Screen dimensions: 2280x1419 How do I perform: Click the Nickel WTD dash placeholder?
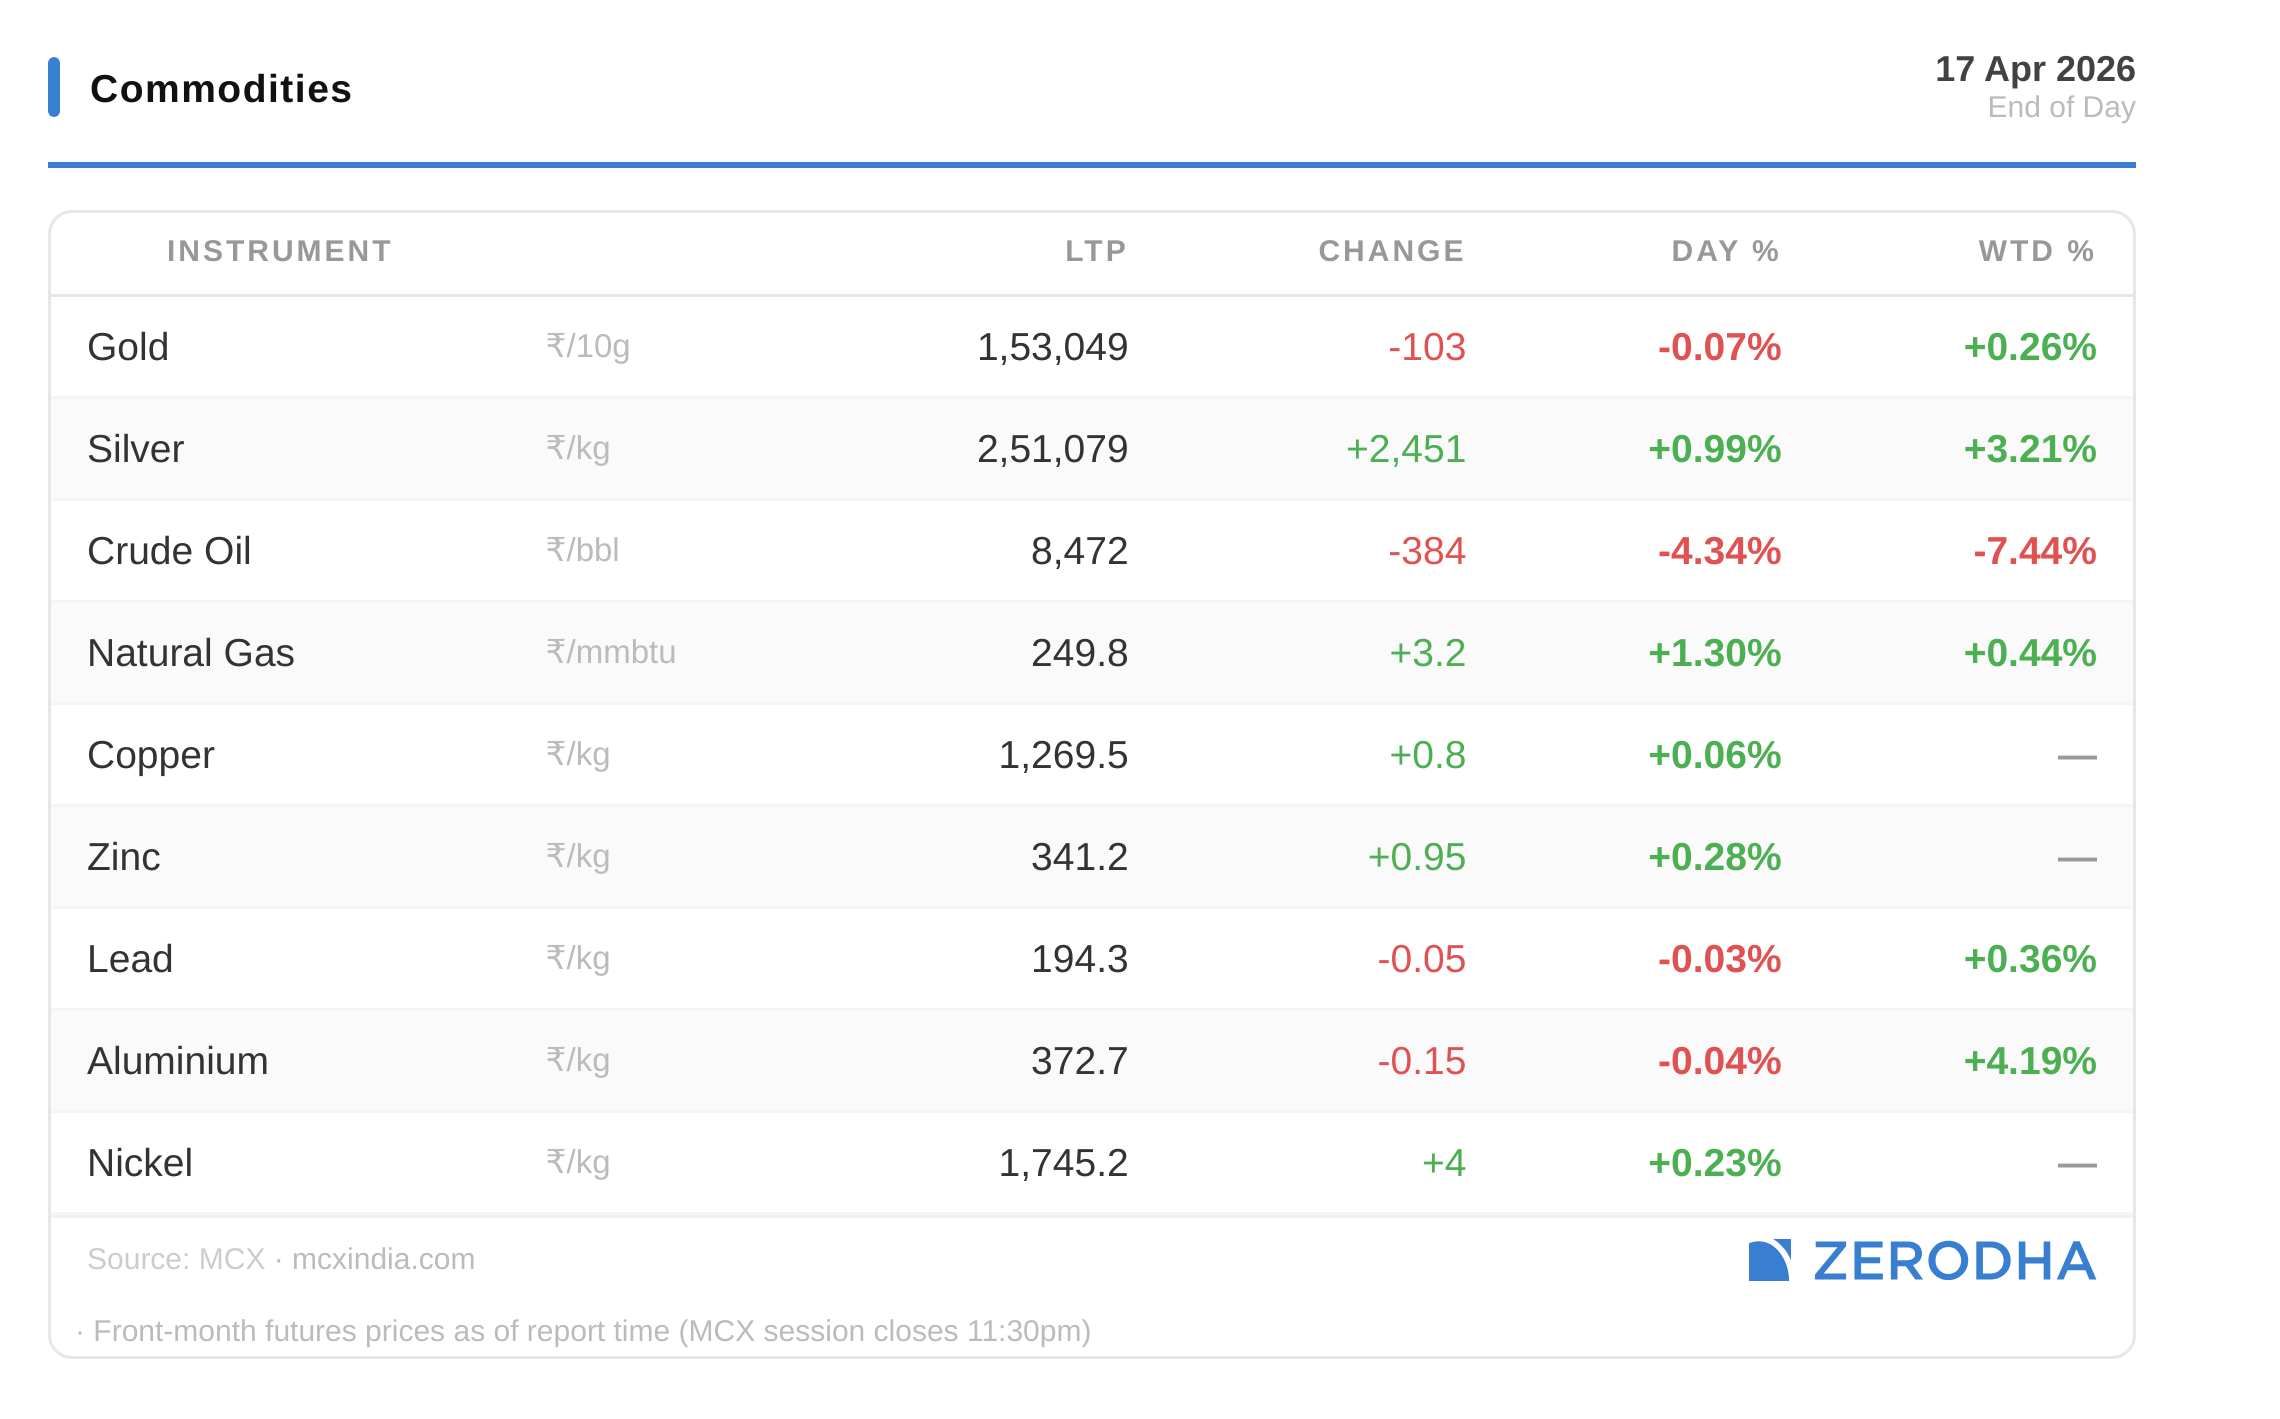pos(2076,1165)
